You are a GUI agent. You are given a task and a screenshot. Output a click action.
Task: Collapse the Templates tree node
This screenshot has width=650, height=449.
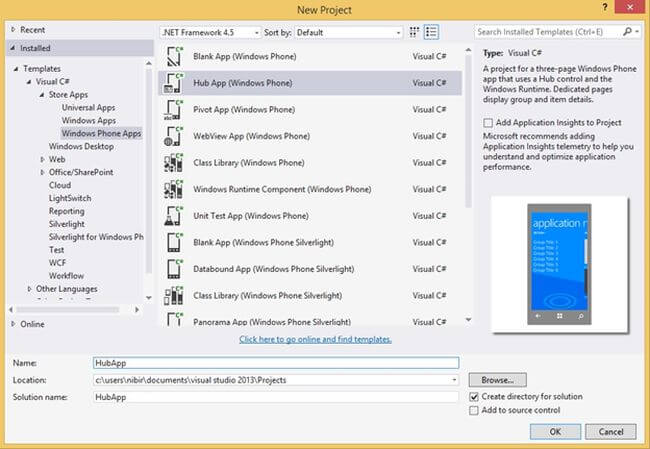[16, 69]
